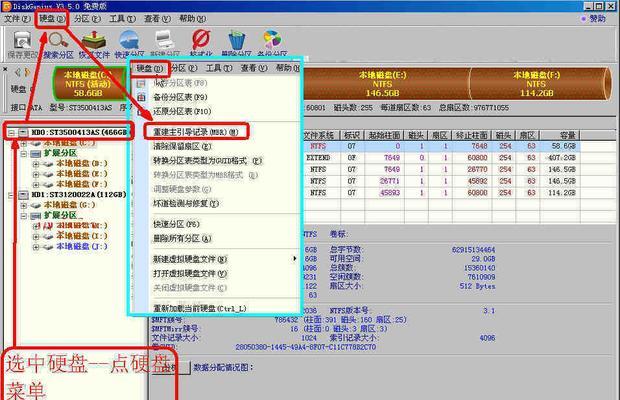Select the EXTEND row with 407.2GB capacity

(x=442, y=158)
